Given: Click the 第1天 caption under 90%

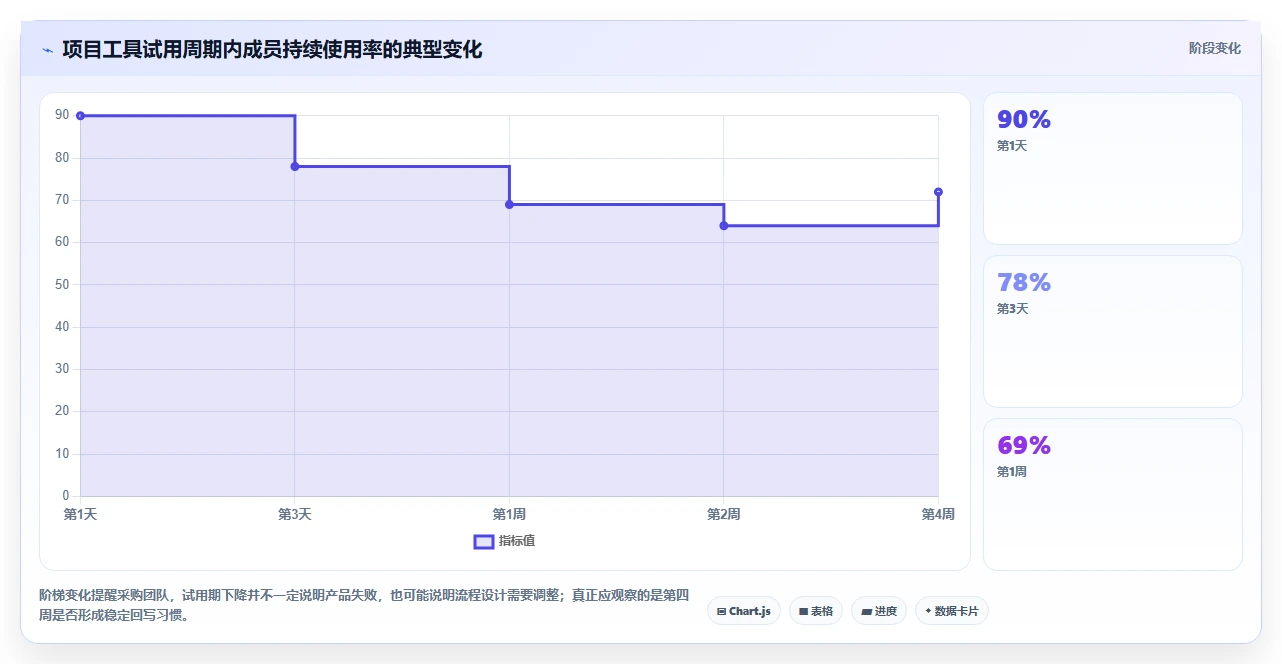Looking at the screenshot, I should click(x=1012, y=146).
